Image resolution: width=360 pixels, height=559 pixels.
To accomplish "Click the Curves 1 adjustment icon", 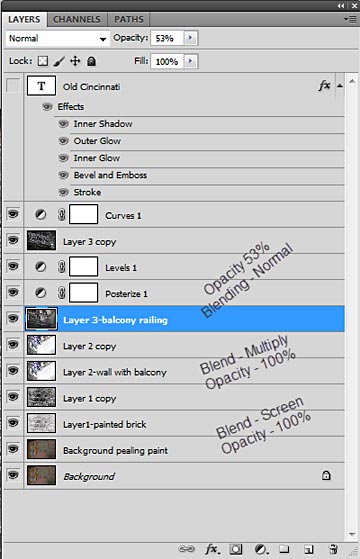I will pyautogui.click(x=41, y=215).
